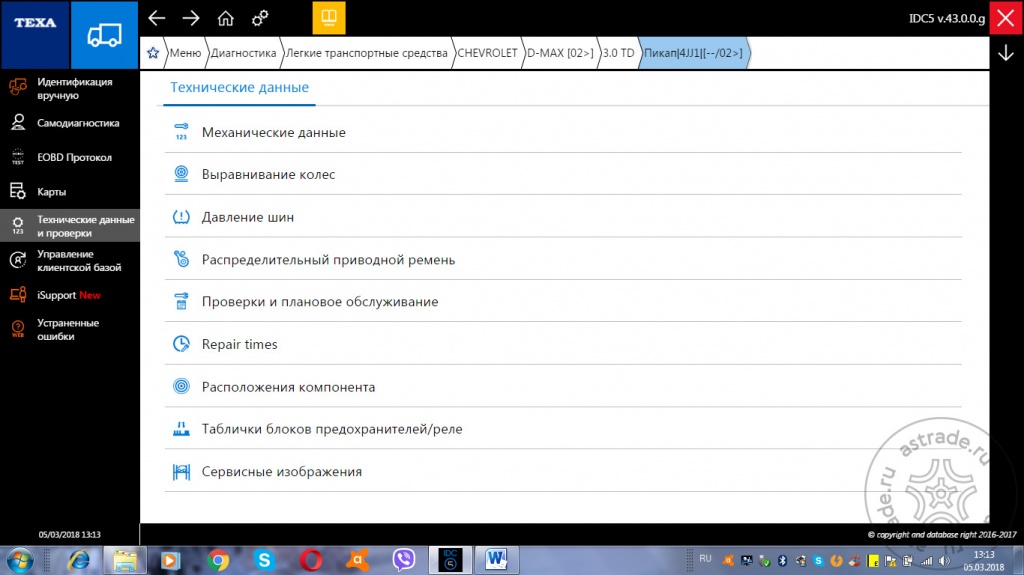Open Avast icon in taskbar
Screen dimensions: 1024x575
click(357, 561)
